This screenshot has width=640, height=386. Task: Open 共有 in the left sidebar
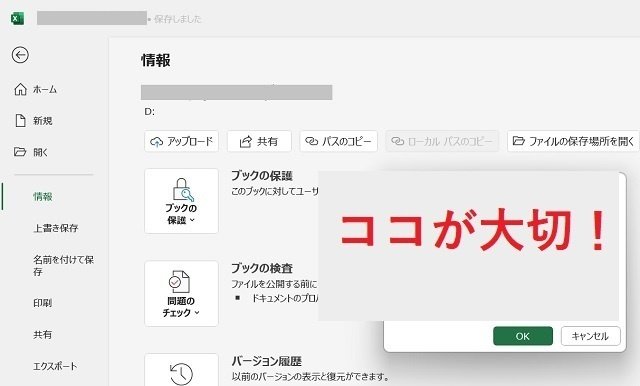(x=42, y=335)
